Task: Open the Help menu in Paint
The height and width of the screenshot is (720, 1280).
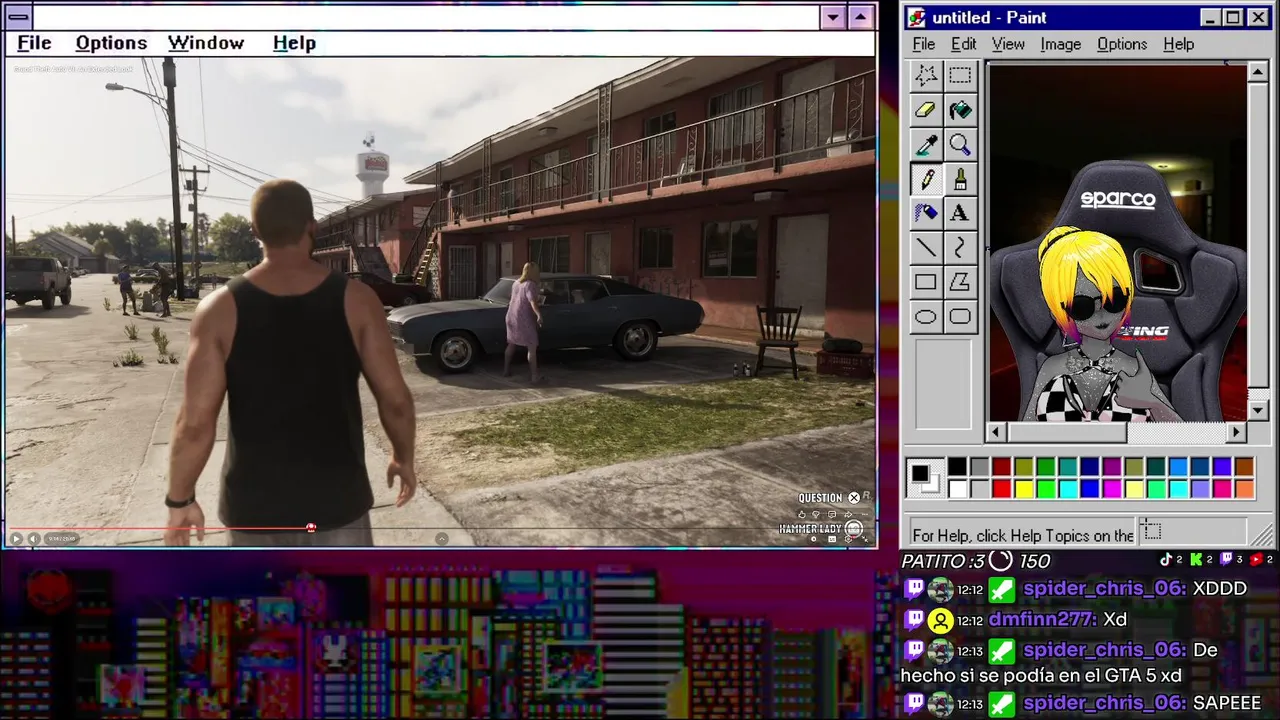Action: click(x=1178, y=44)
